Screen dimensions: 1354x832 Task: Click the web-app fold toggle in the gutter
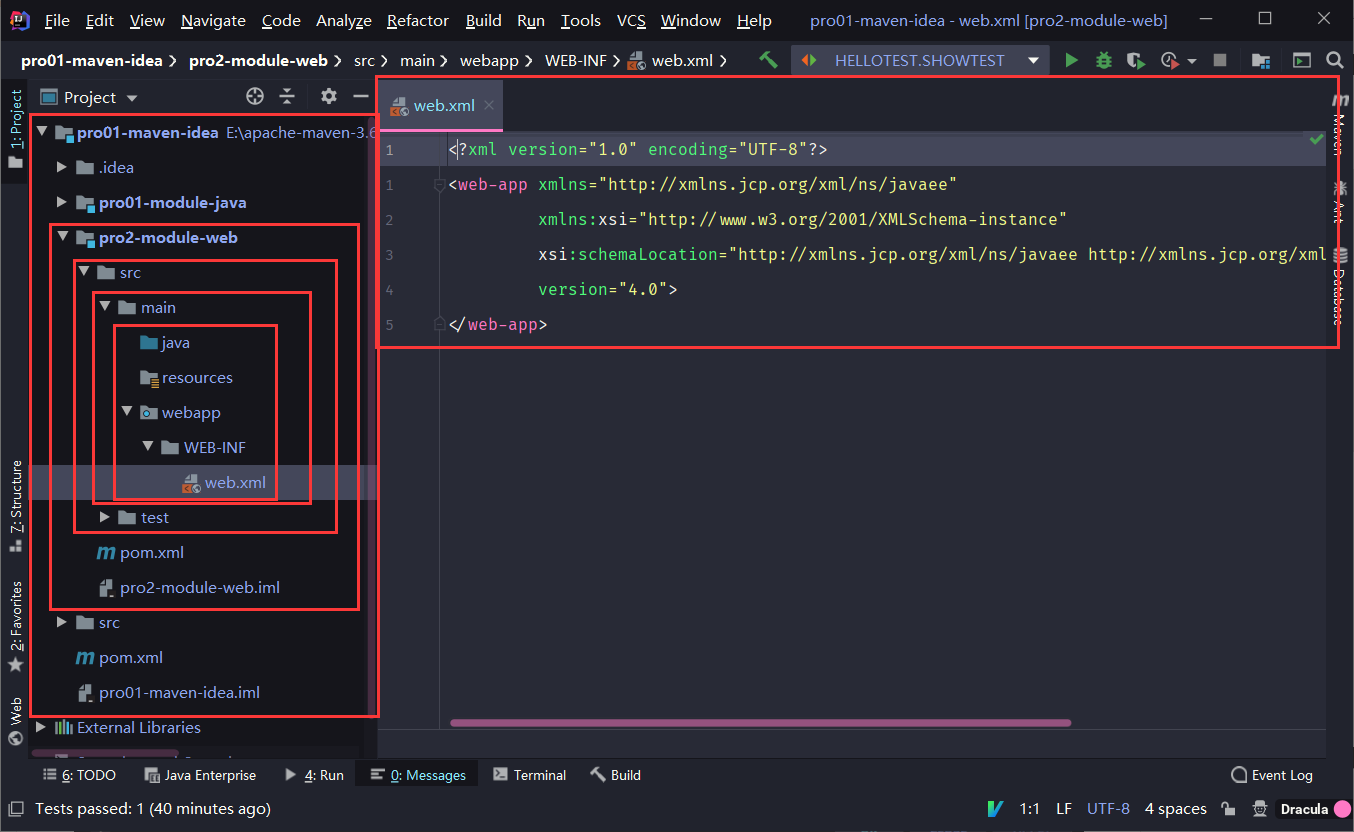(x=439, y=185)
